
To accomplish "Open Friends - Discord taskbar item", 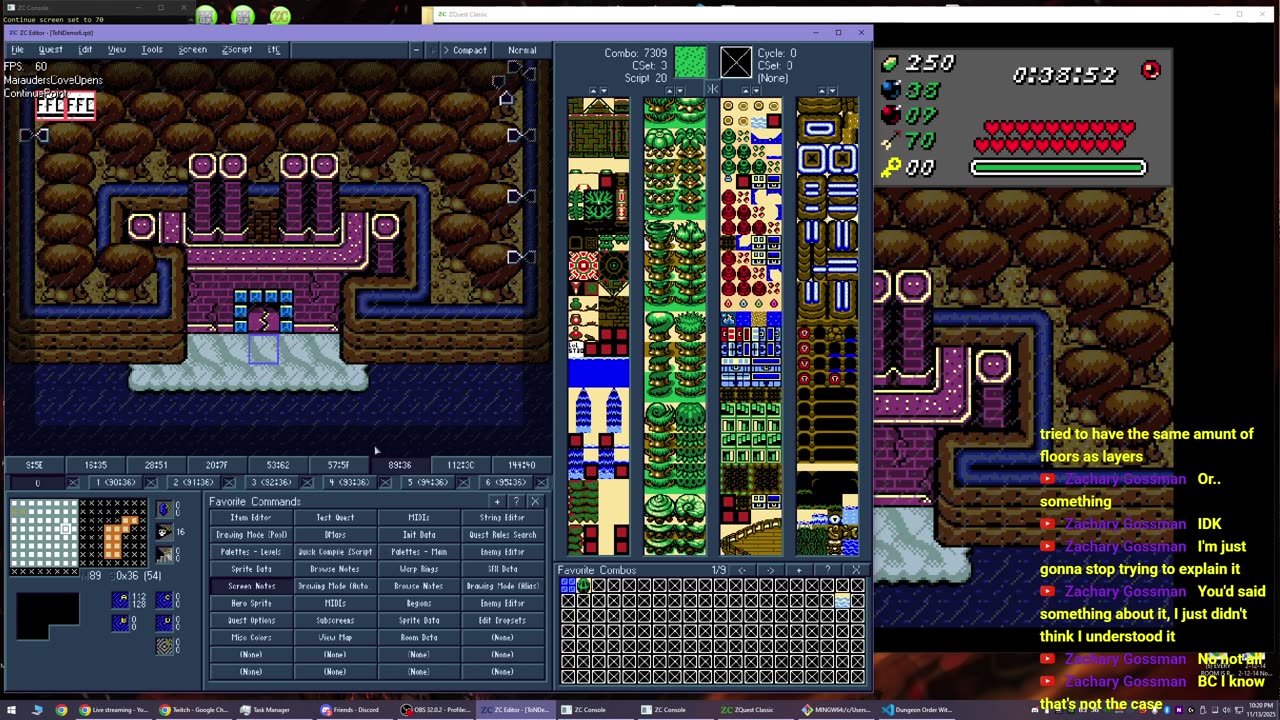I will (350, 710).
